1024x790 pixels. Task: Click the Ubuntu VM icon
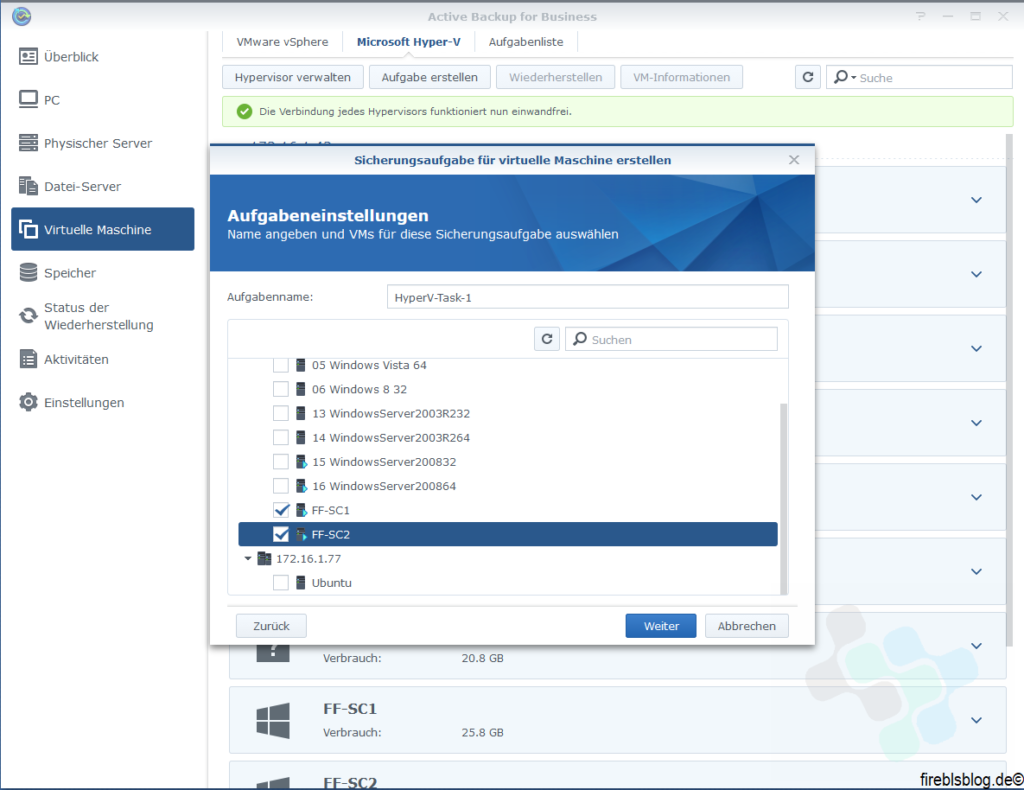(x=300, y=582)
